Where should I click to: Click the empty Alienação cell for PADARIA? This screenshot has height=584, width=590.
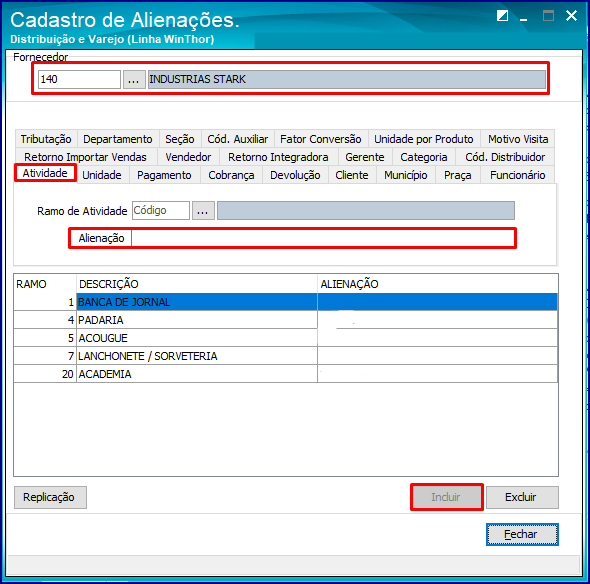(438, 320)
